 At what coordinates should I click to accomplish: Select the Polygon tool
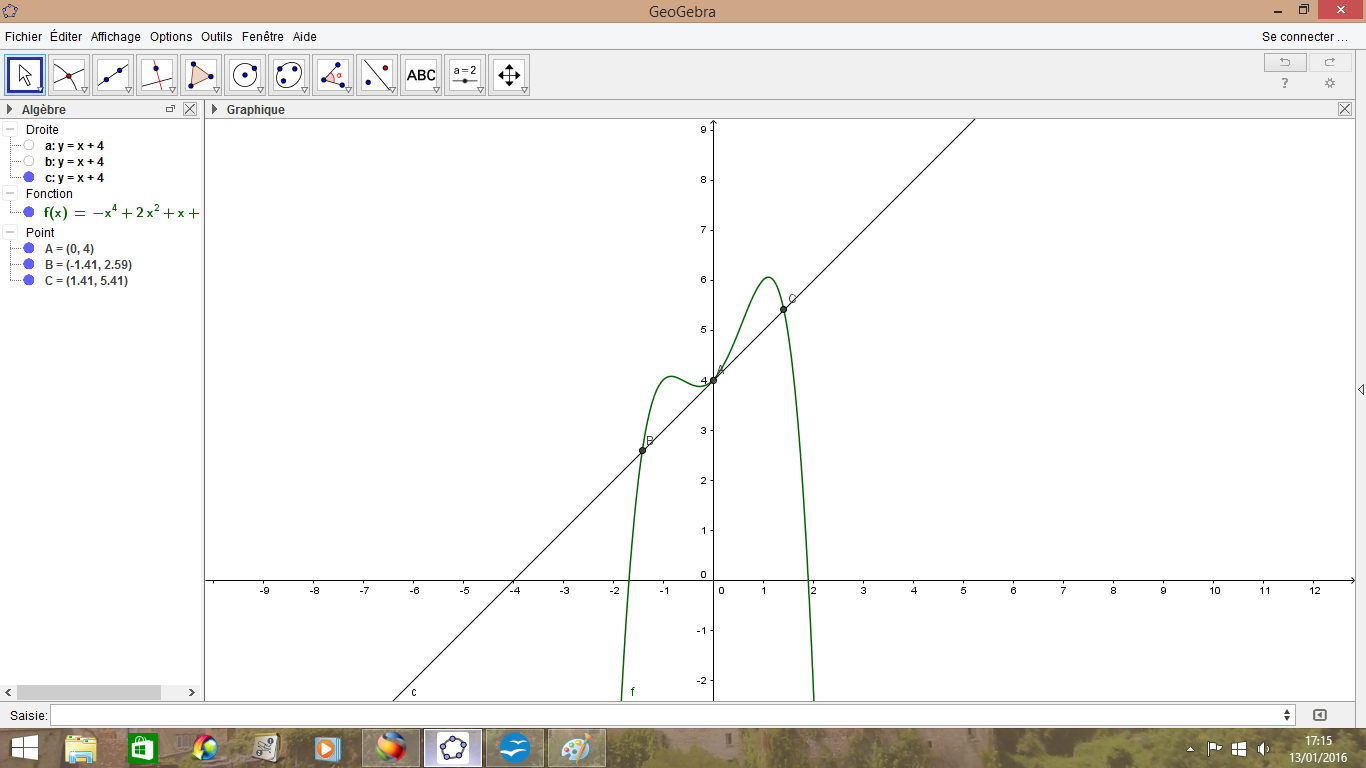(201, 75)
